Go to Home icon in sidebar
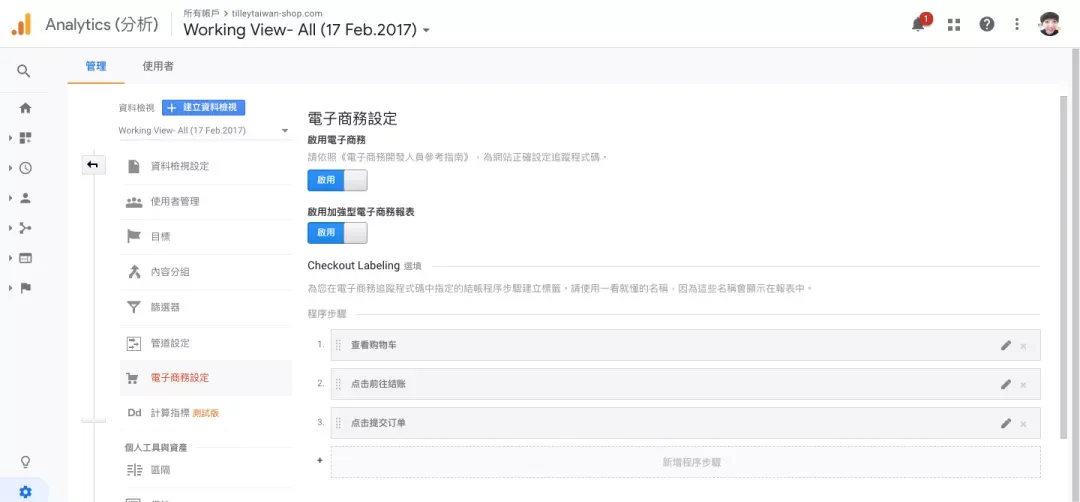The height and width of the screenshot is (502, 1080). 25,108
